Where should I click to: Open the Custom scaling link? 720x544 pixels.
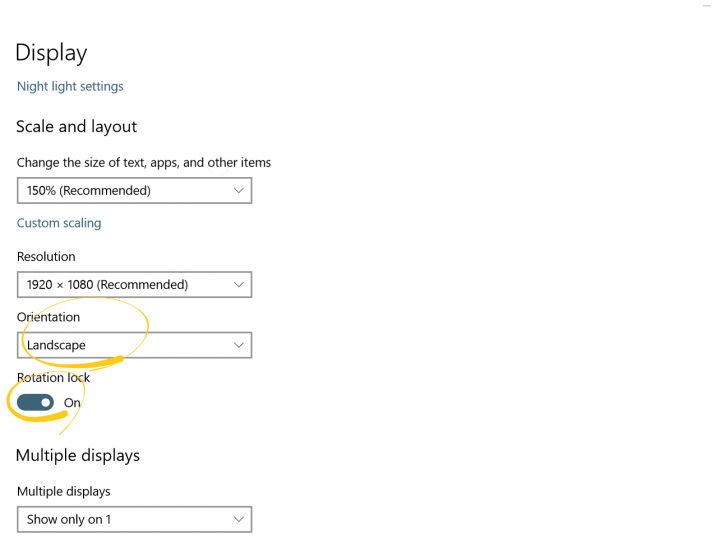(x=59, y=223)
